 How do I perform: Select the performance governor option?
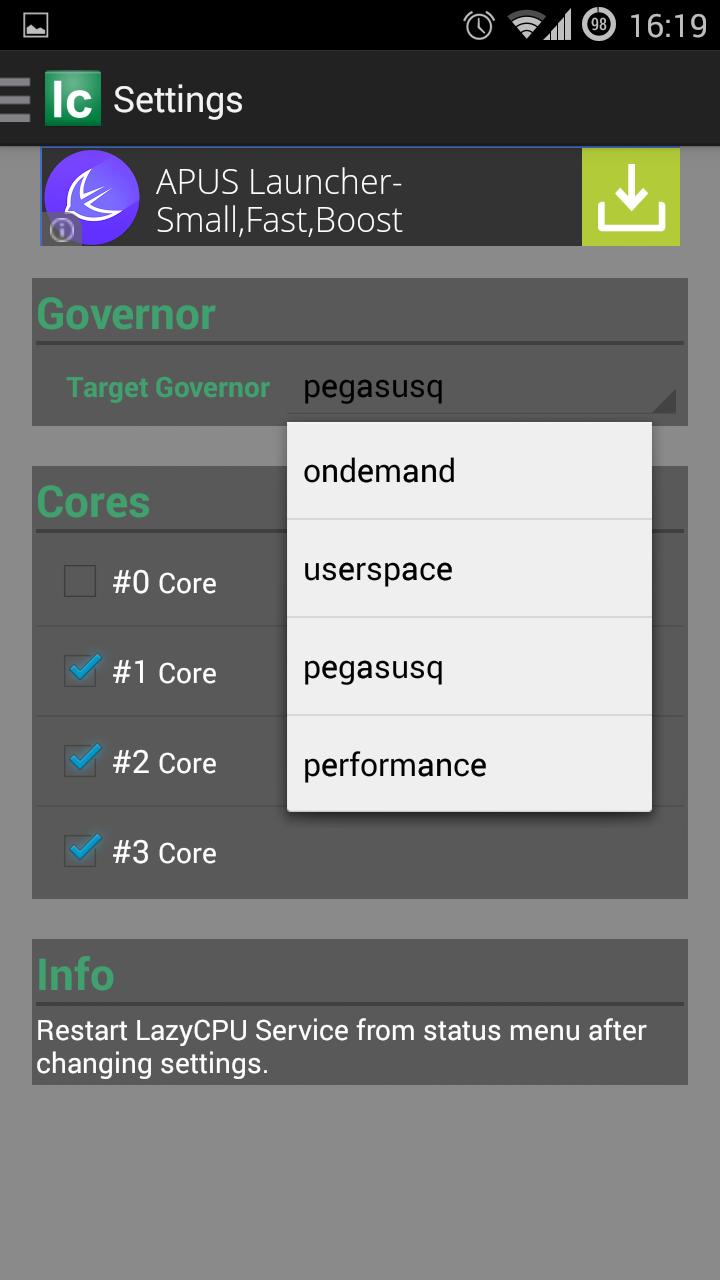[x=469, y=765]
